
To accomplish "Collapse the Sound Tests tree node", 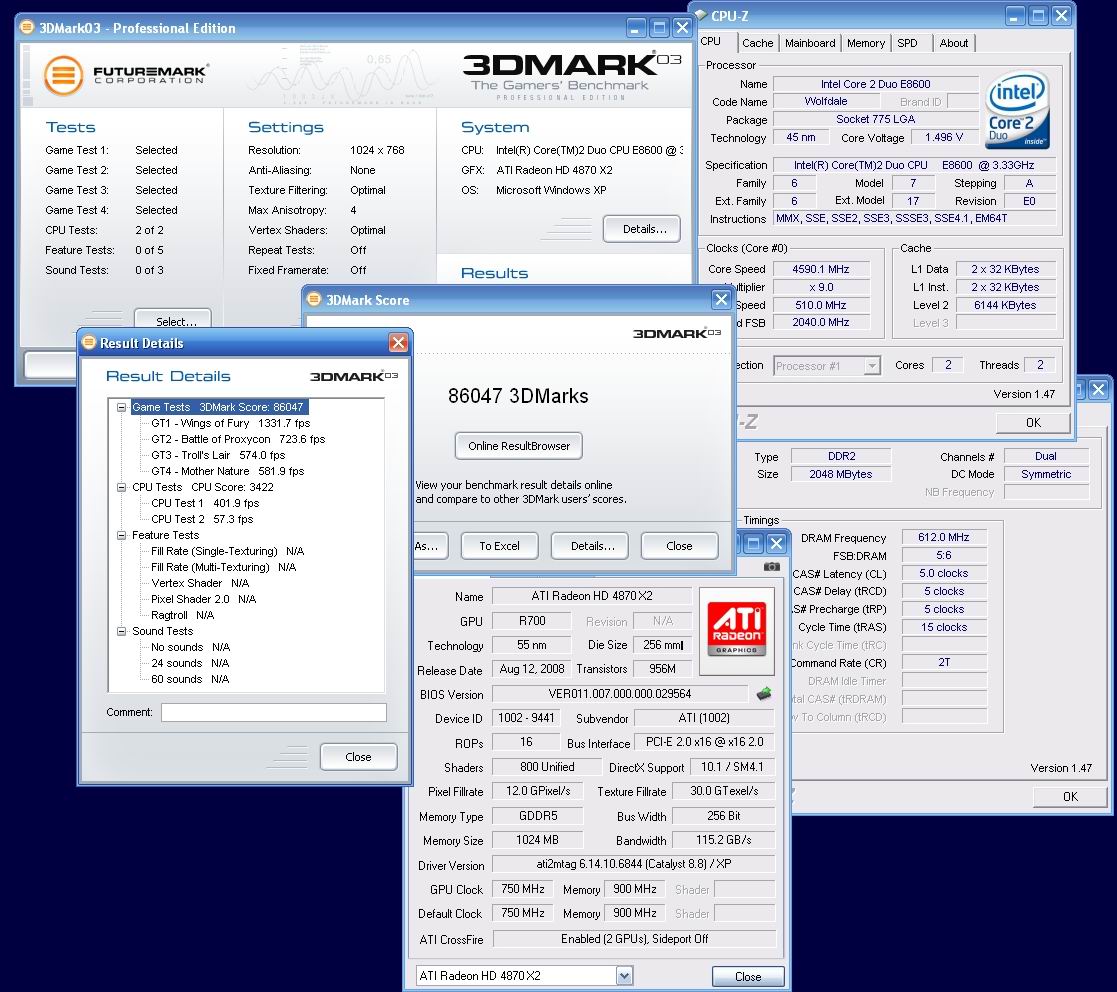I will 121,631.
